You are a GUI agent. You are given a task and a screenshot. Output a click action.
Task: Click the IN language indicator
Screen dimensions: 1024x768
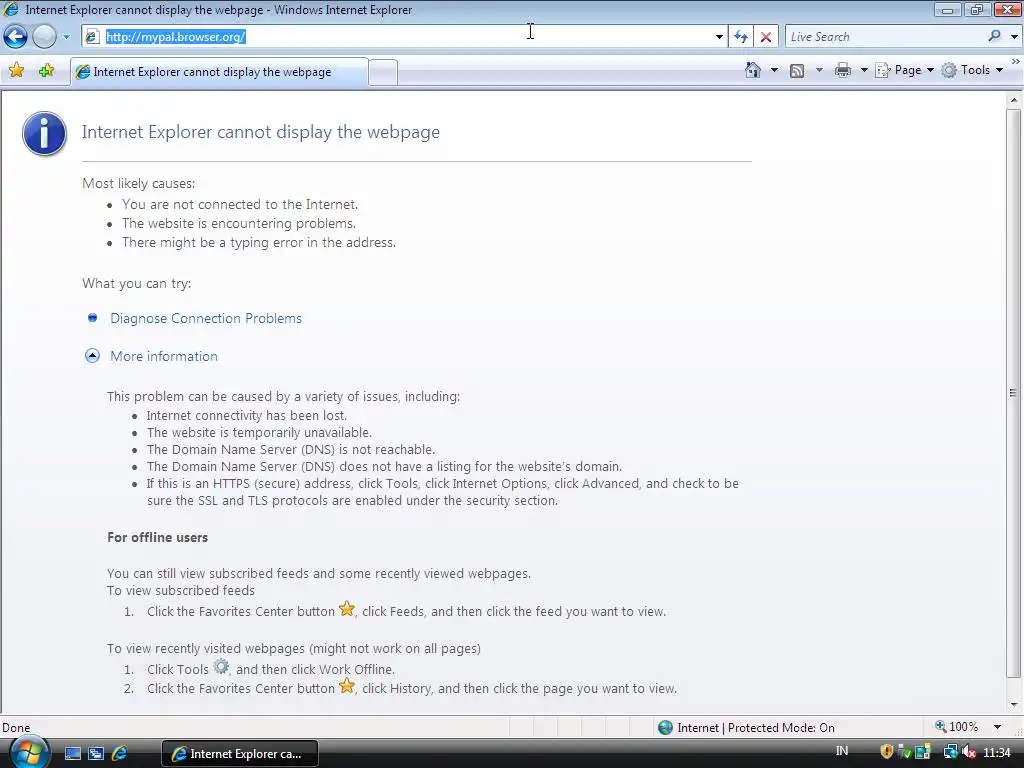click(x=842, y=751)
